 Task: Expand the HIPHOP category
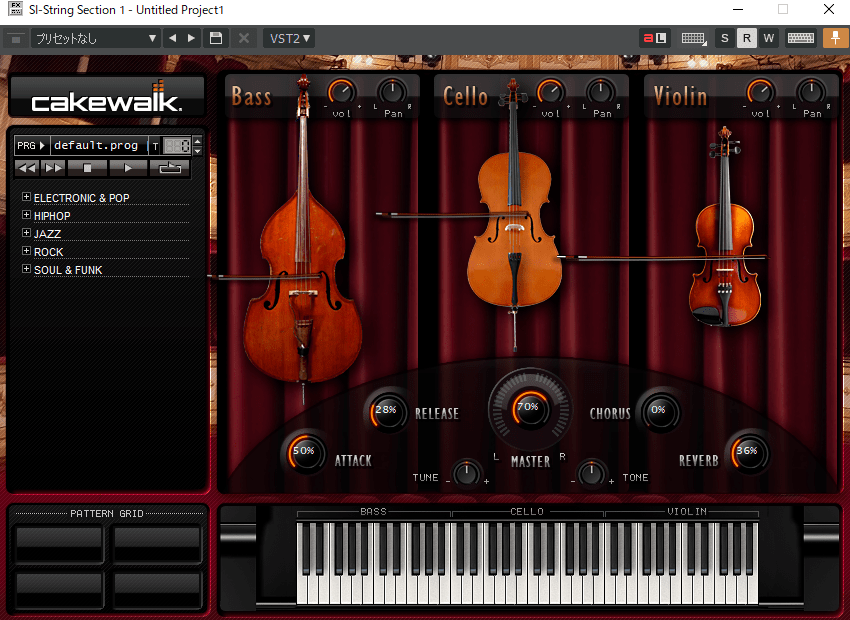[26, 215]
